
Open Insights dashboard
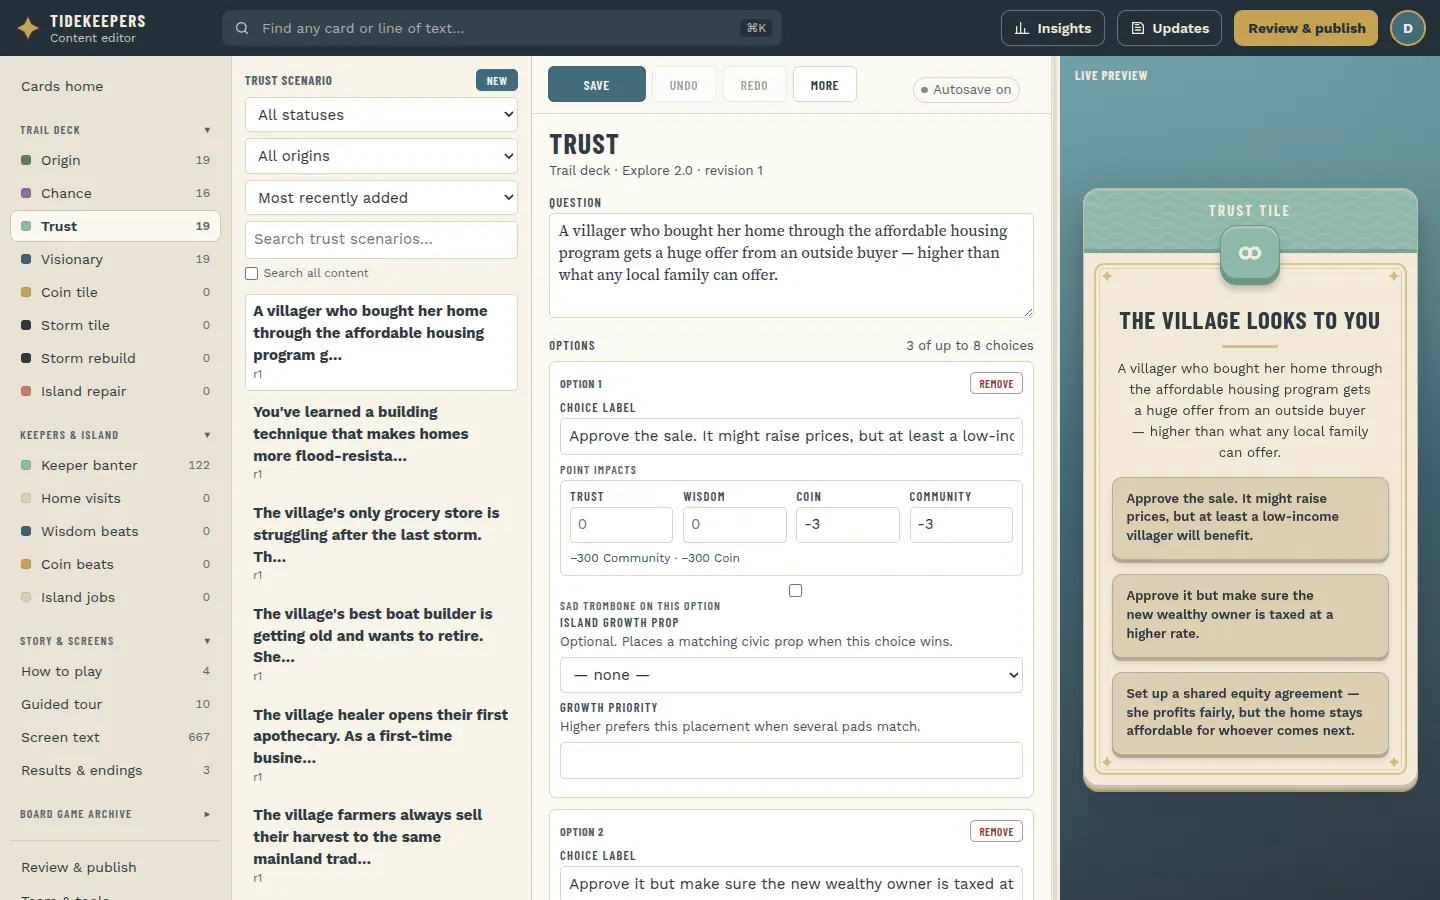(1053, 28)
